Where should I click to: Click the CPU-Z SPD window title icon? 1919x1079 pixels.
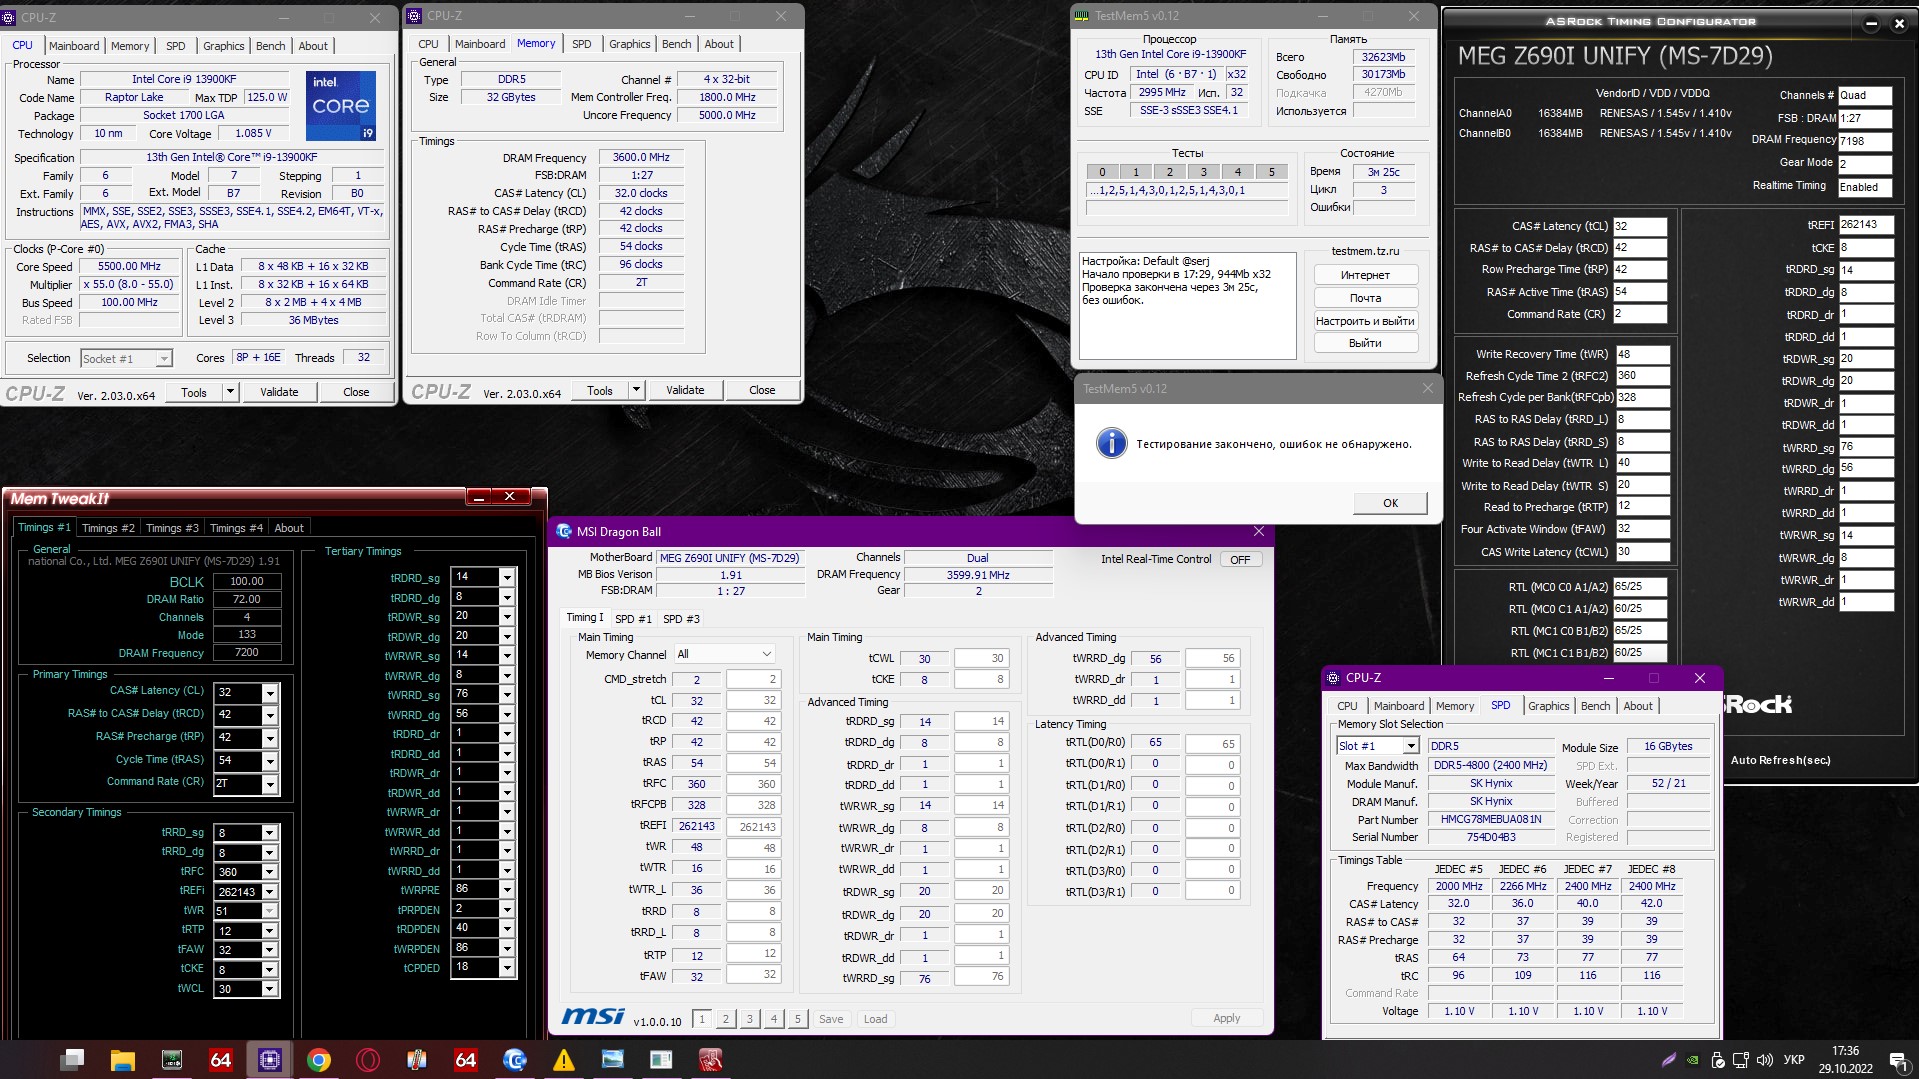(1332, 678)
